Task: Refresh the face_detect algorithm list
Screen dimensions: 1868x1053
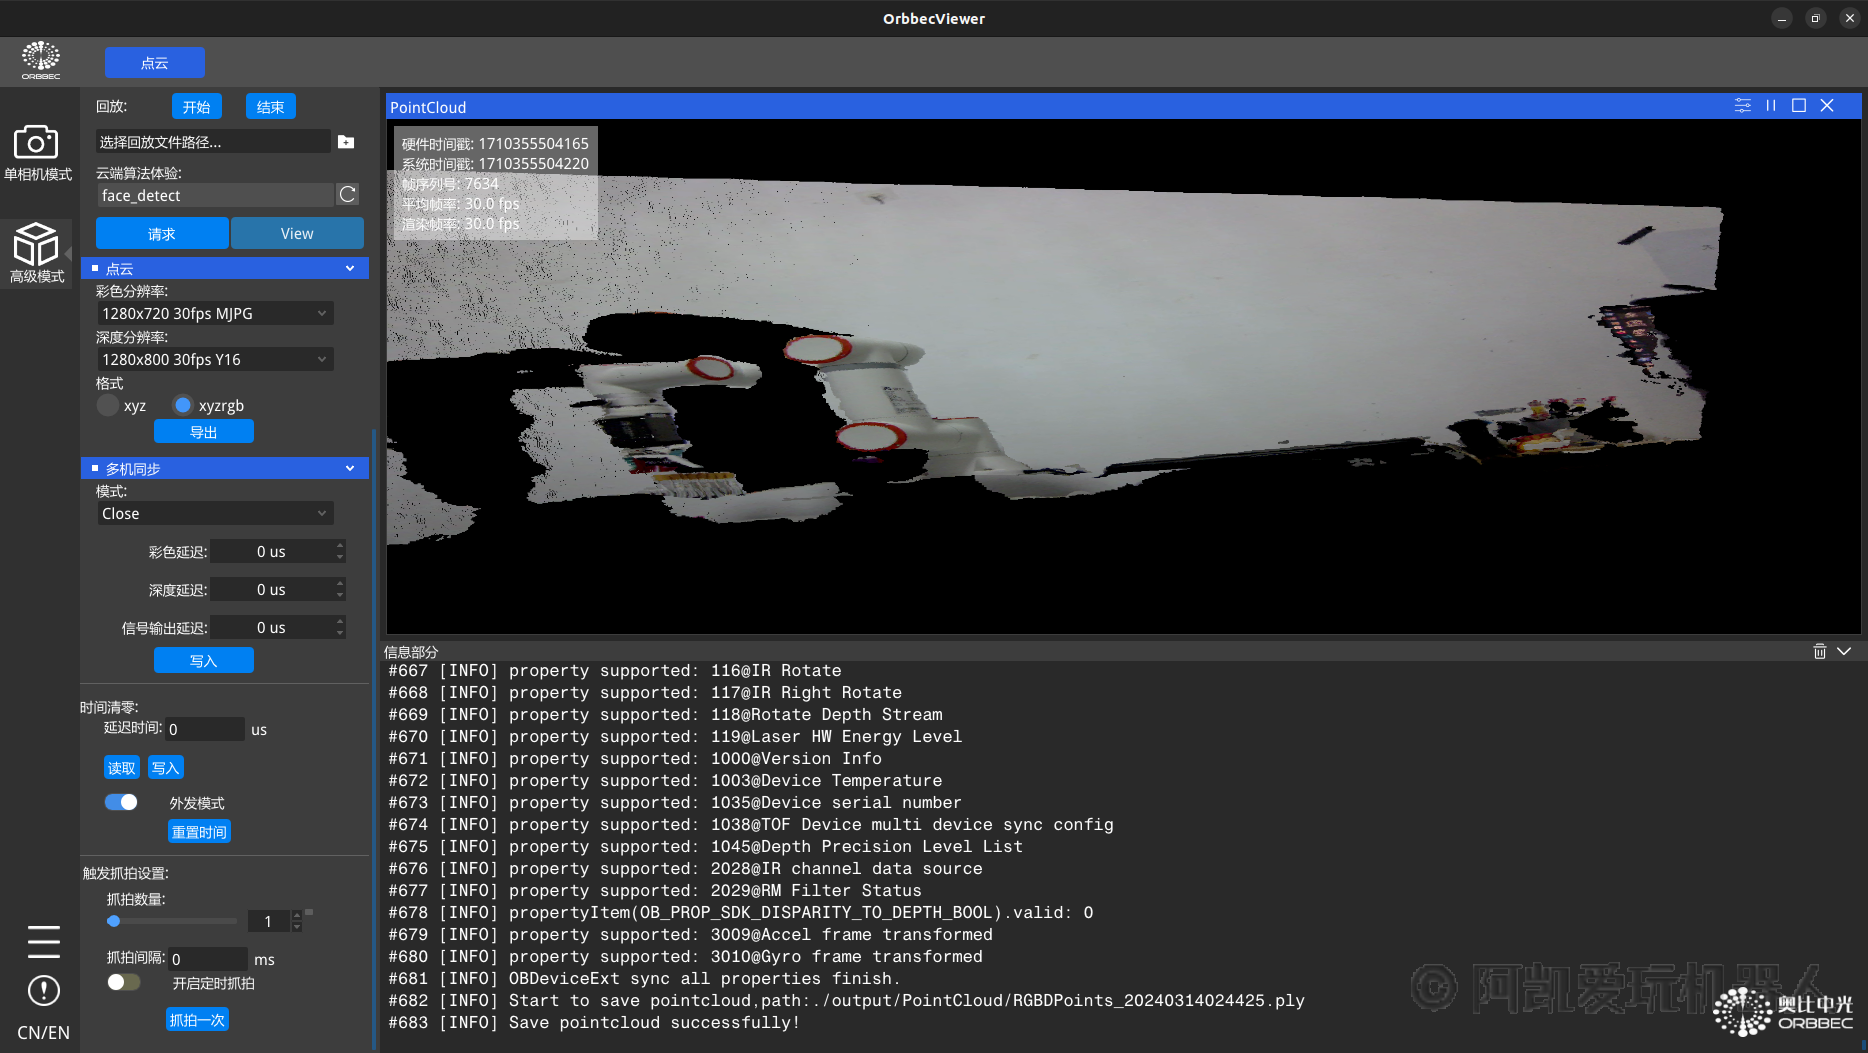Action: point(347,195)
